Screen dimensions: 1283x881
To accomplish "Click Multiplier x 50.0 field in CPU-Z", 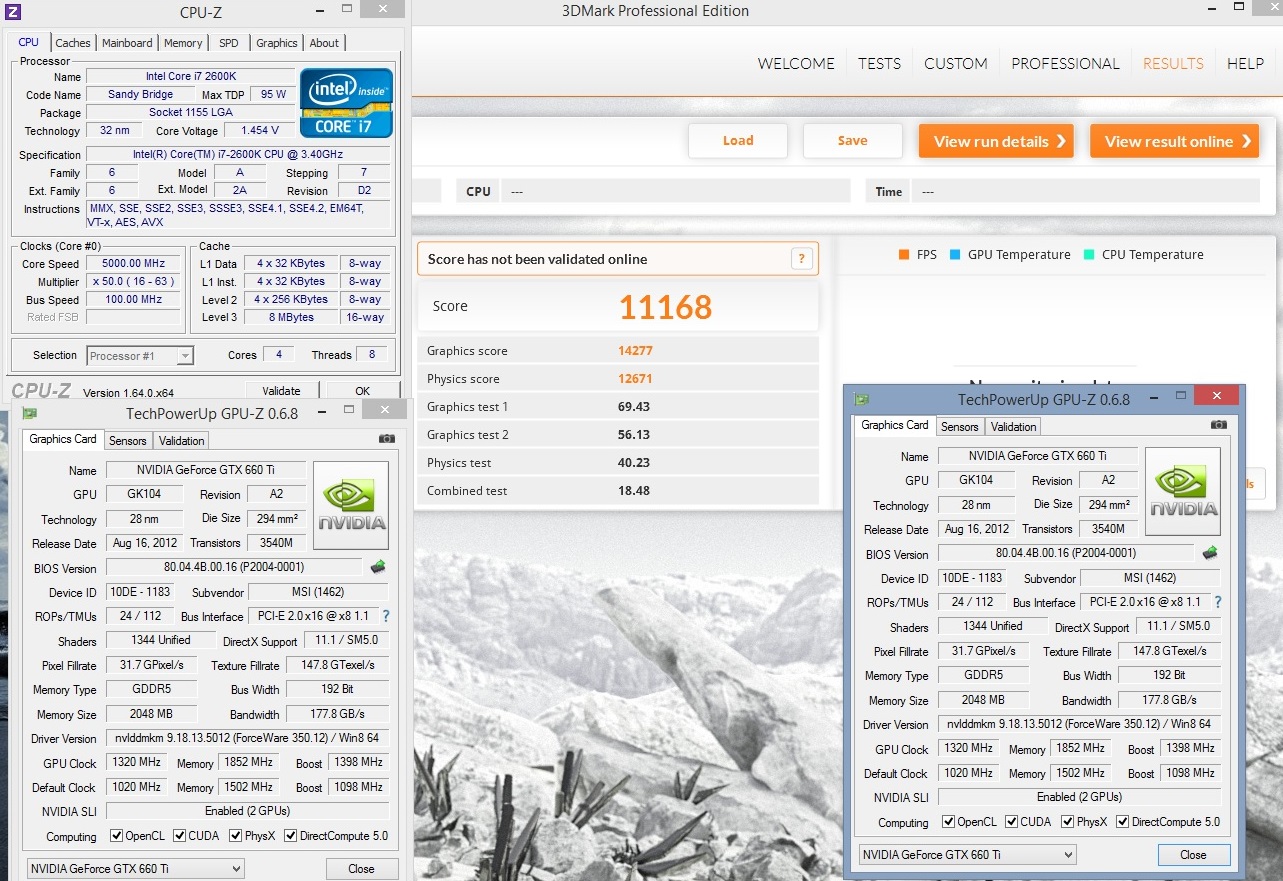I will click(x=133, y=282).
